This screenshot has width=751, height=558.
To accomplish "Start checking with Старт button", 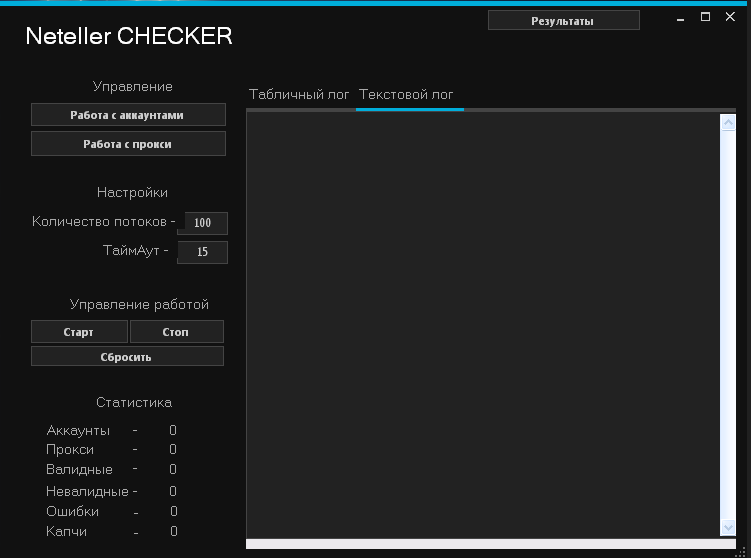I will pyautogui.click(x=79, y=331).
